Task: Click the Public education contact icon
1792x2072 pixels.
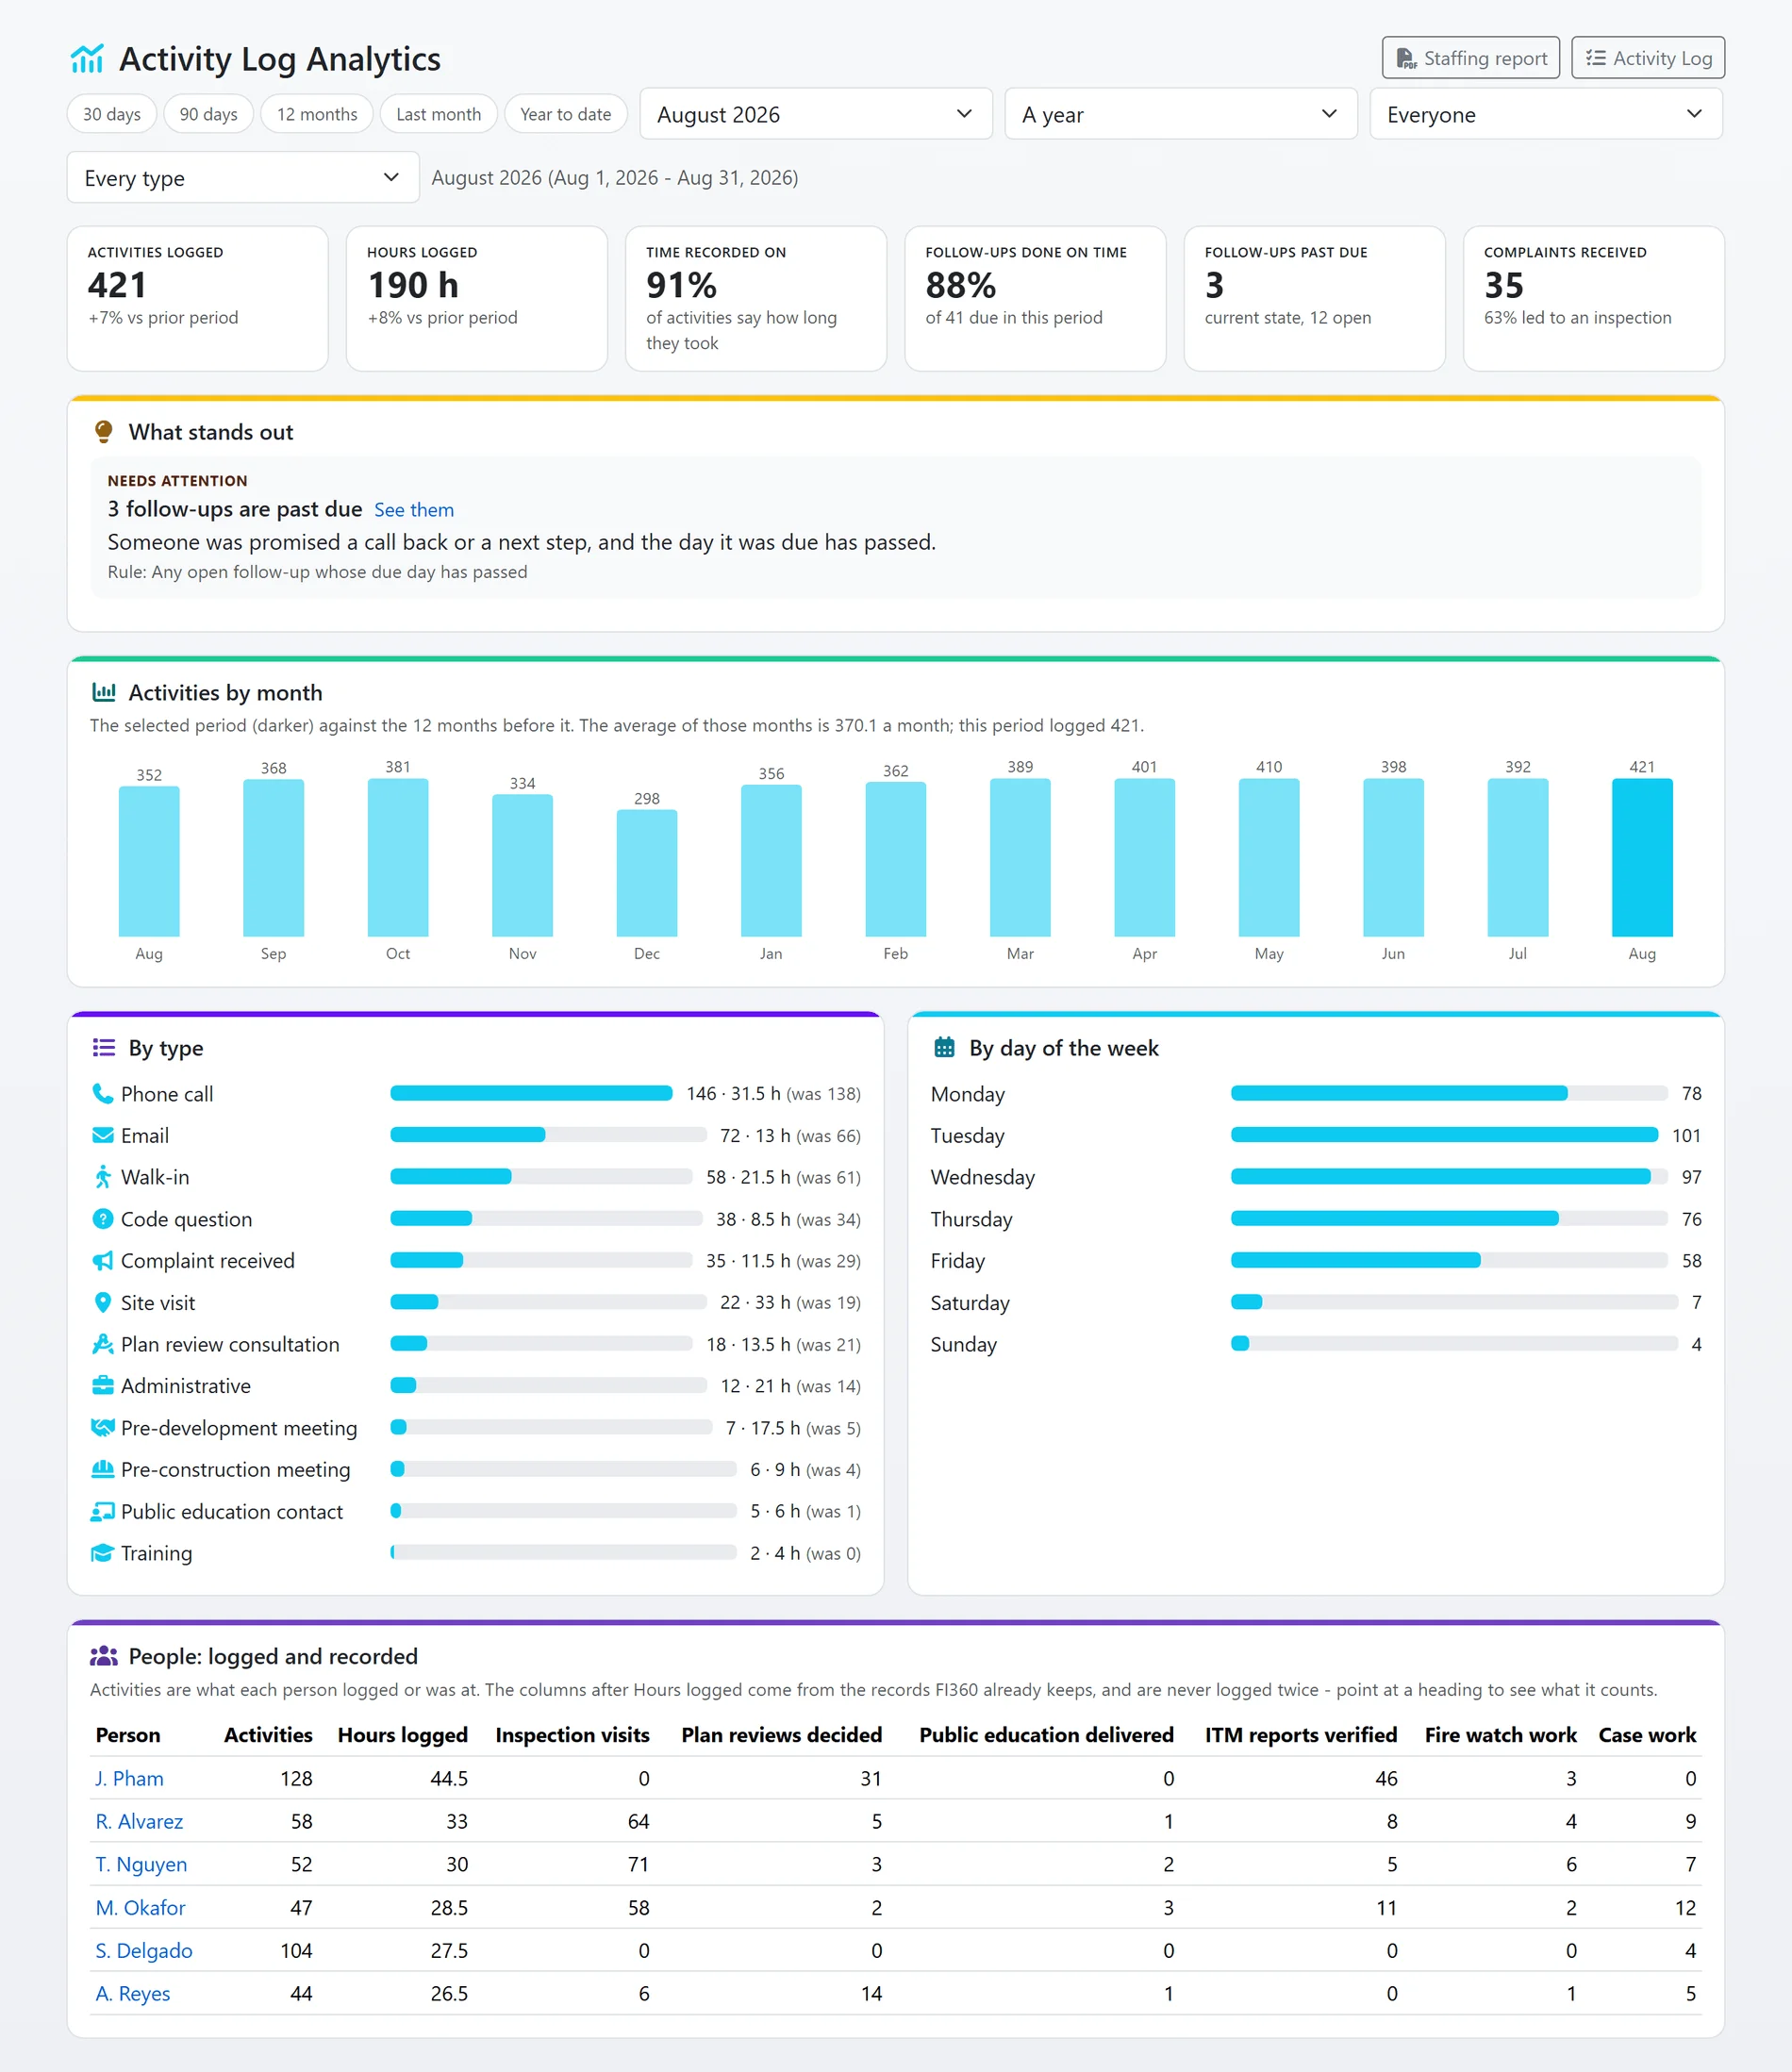Action: (x=102, y=1511)
